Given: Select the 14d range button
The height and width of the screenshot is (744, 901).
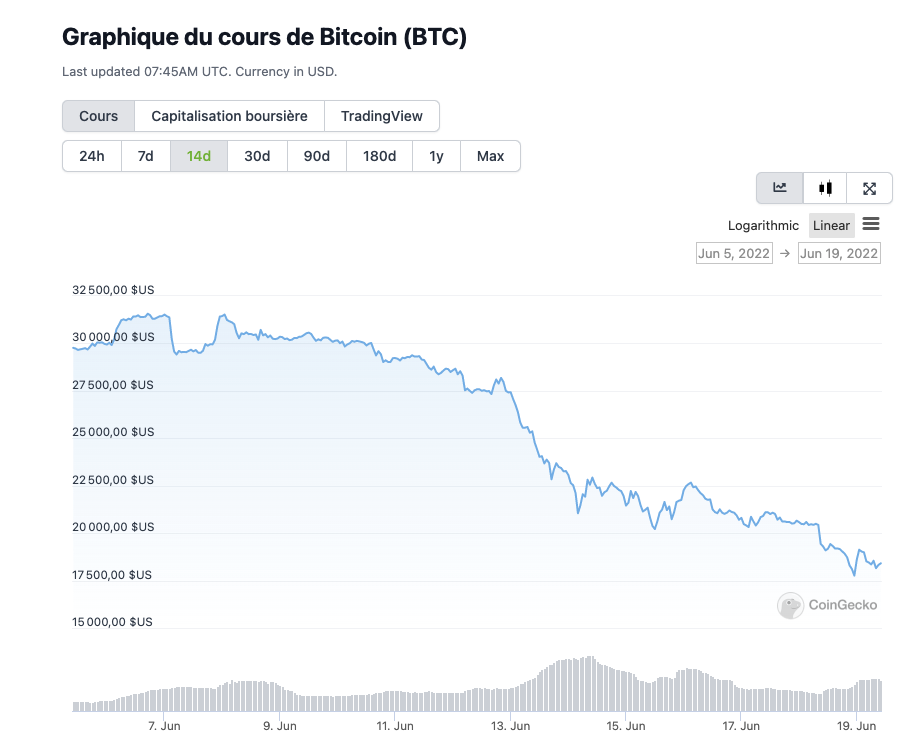Looking at the screenshot, I should coord(199,156).
